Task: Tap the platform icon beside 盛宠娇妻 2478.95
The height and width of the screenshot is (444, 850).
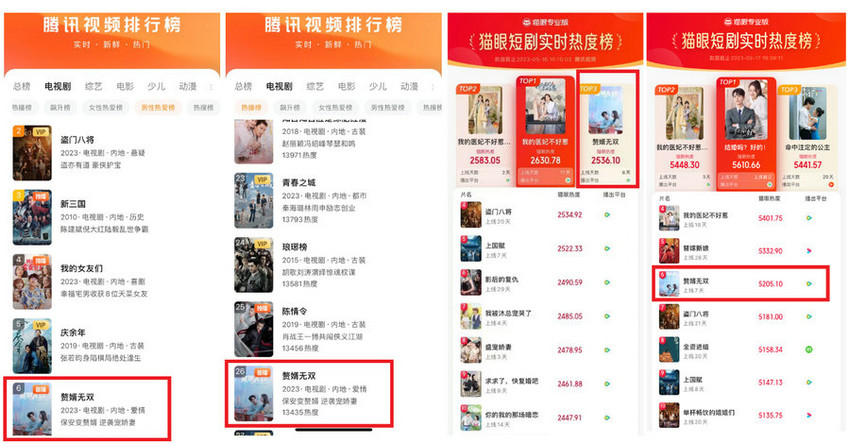Action: tap(607, 350)
